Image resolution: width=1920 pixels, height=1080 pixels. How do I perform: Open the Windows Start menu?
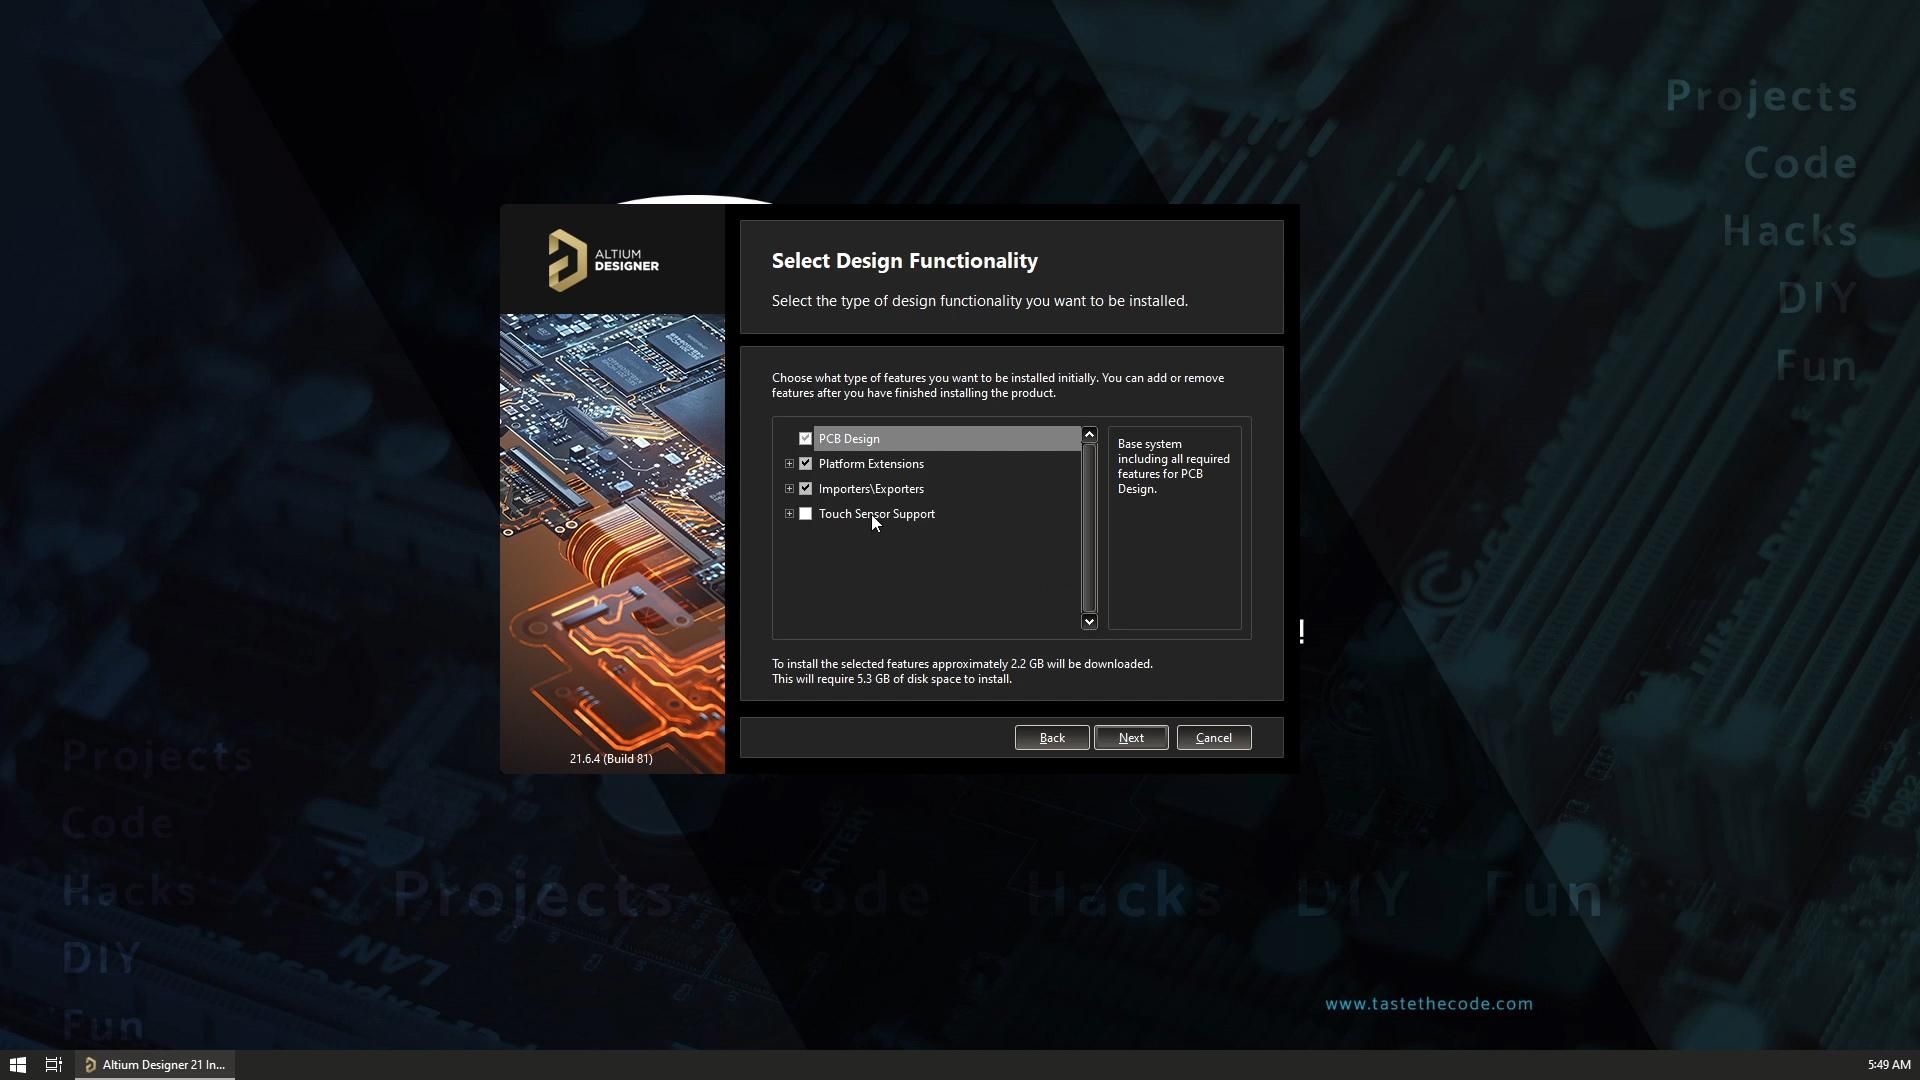coord(17,1063)
